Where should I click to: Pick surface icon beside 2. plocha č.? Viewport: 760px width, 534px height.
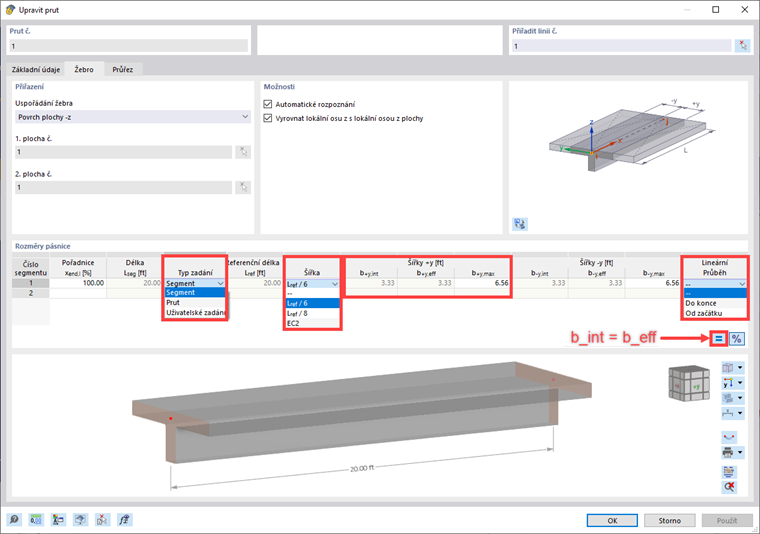point(243,188)
